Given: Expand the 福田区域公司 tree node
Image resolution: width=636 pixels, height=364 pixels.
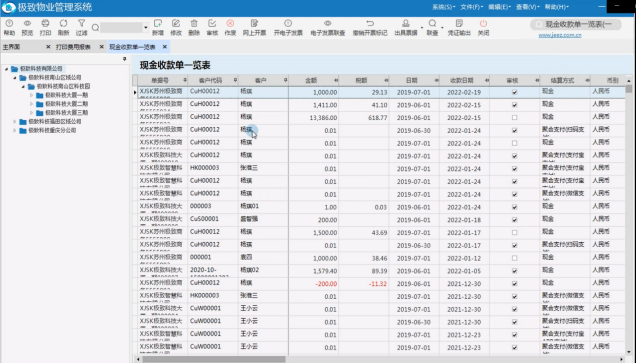Looking at the screenshot, I should pos(15,122).
